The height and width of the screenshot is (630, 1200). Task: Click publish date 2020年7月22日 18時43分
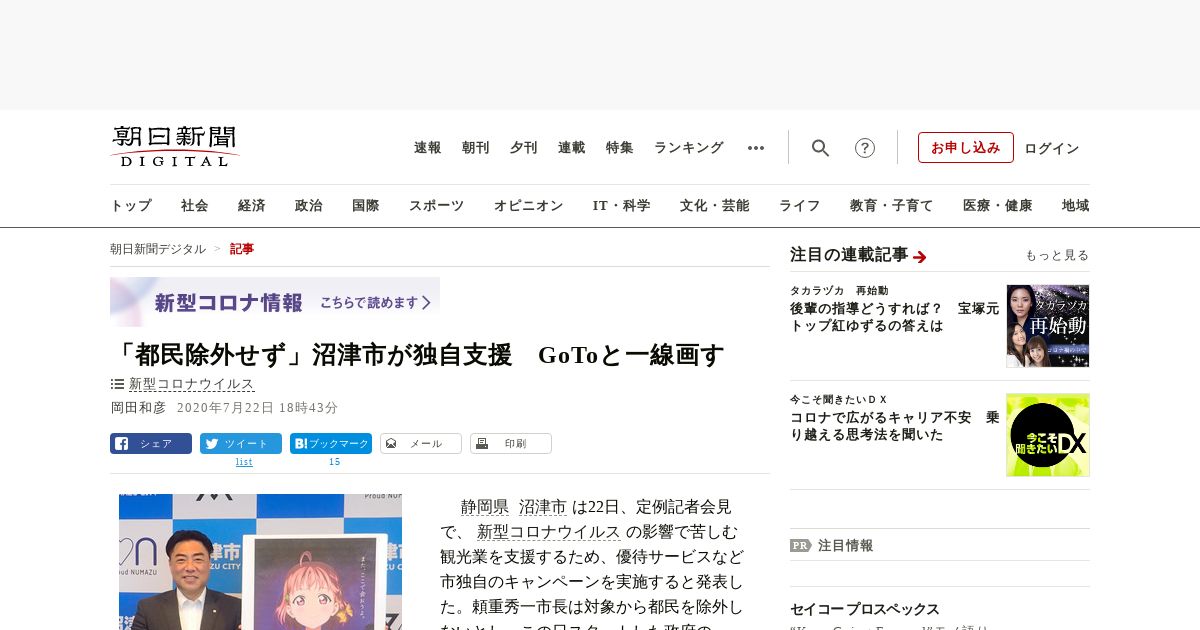(257, 408)
